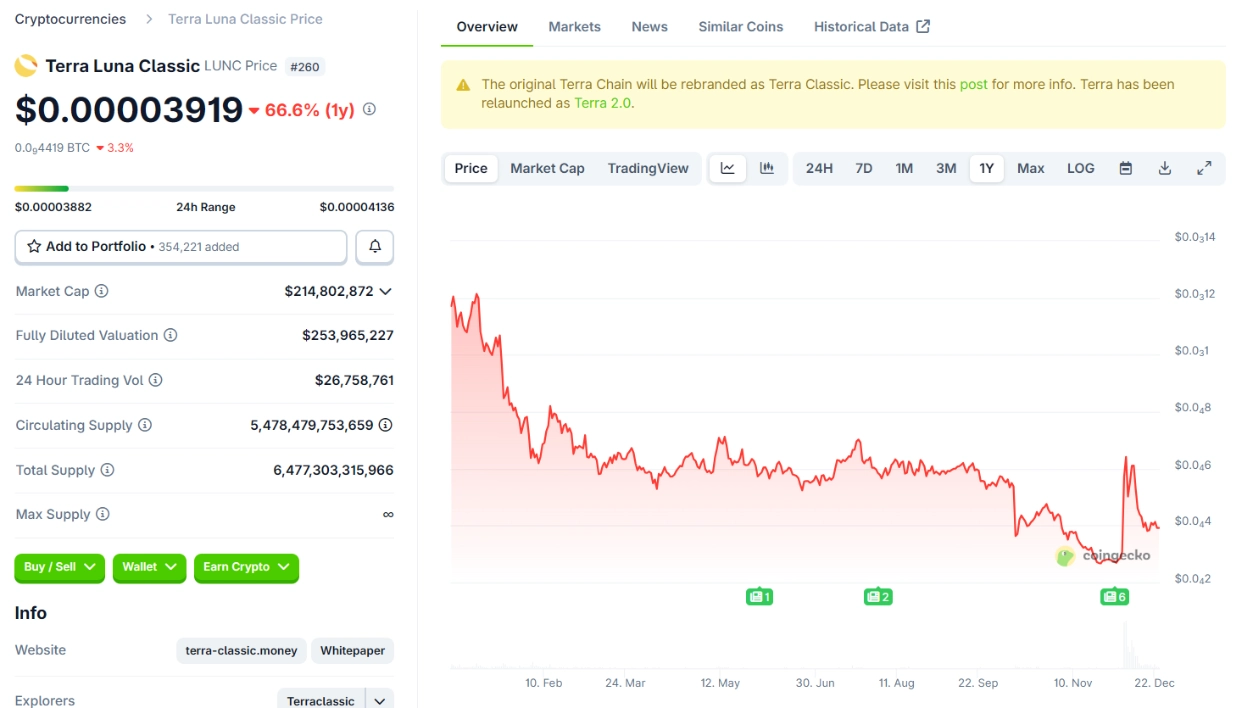The height and width of the screenshot is (708, 1253).
Task: Go to Historical Data tab
Action: coord(871,27)
